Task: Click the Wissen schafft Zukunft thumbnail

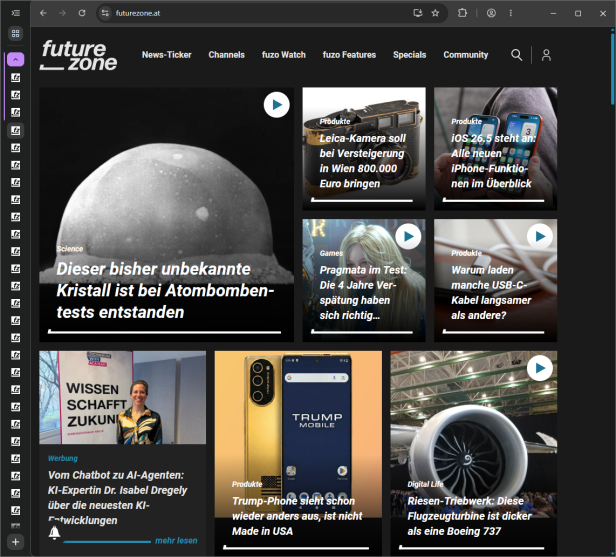Action: pyautogui.click(x=122, y=398)
